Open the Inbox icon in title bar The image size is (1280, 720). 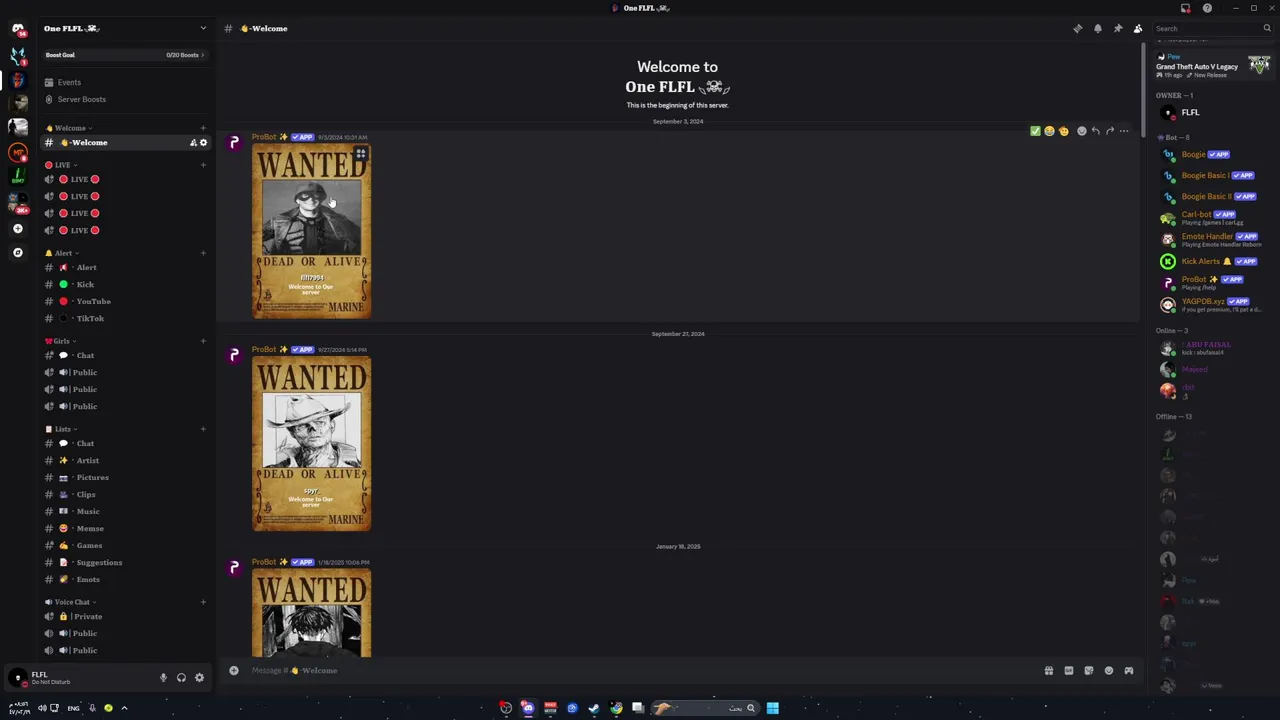click(1186, 8)
